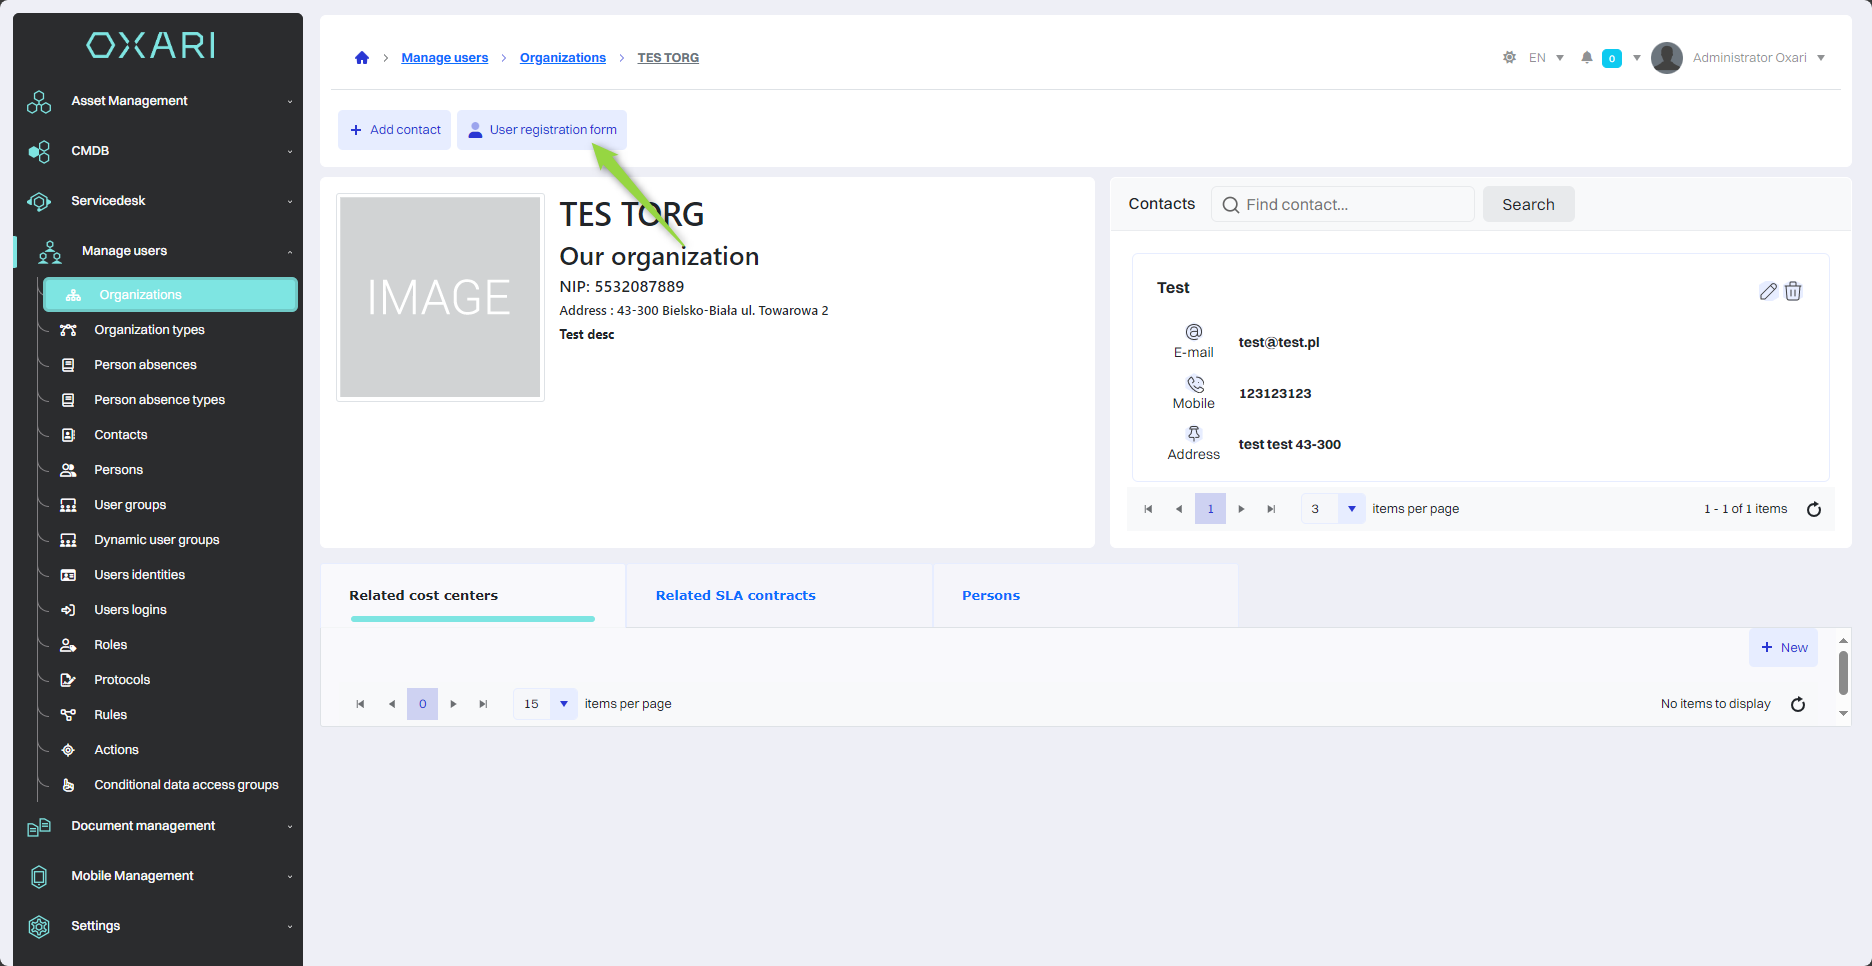Open Organization types in sidebar

[x=149, y=330]
